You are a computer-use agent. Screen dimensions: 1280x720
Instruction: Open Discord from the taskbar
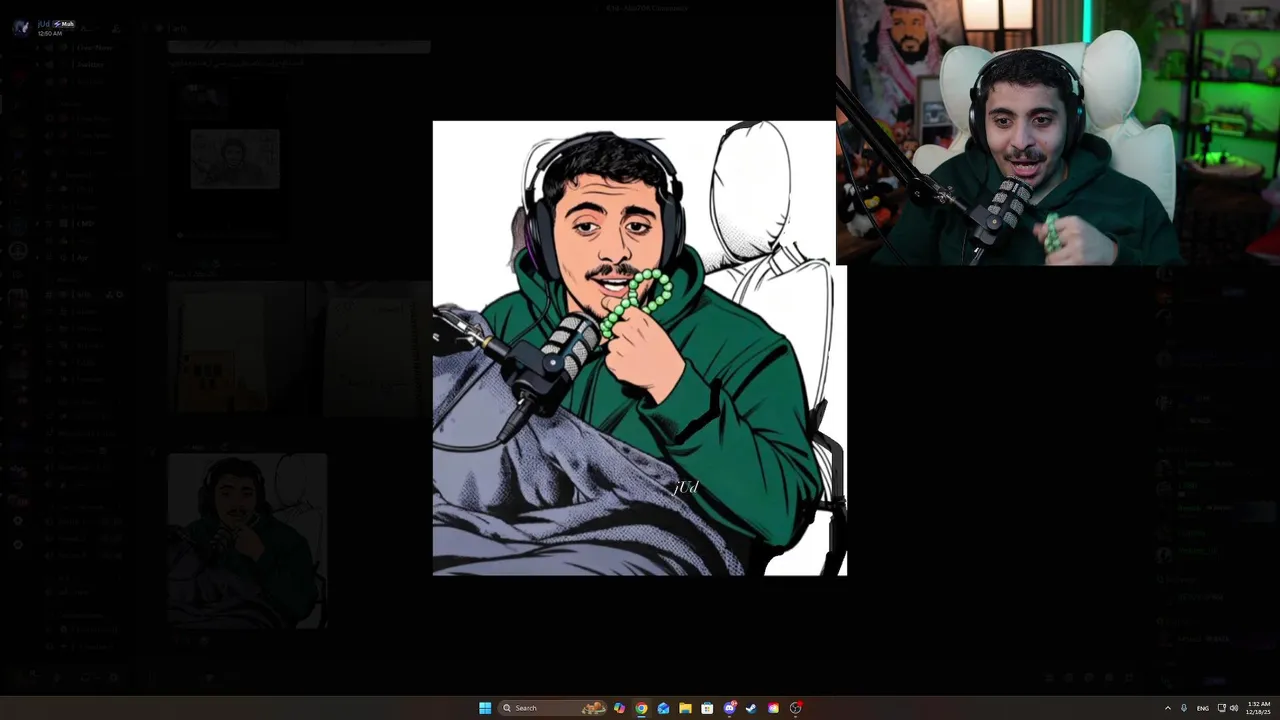coord(729,708)
